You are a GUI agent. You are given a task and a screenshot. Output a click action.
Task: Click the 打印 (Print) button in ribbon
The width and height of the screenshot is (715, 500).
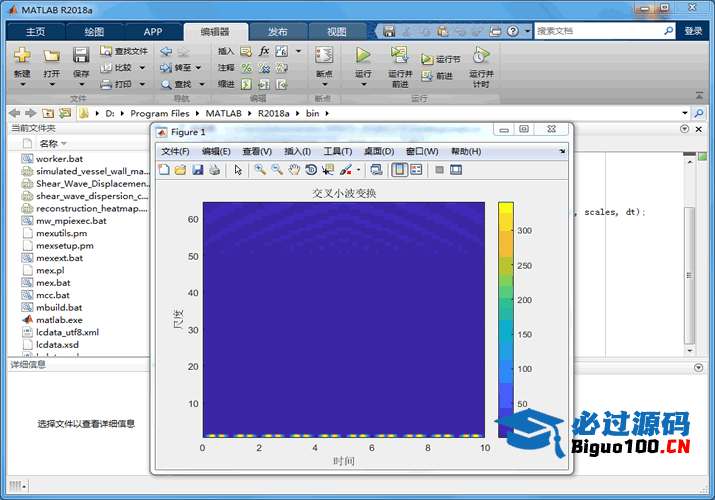point(117,84)
